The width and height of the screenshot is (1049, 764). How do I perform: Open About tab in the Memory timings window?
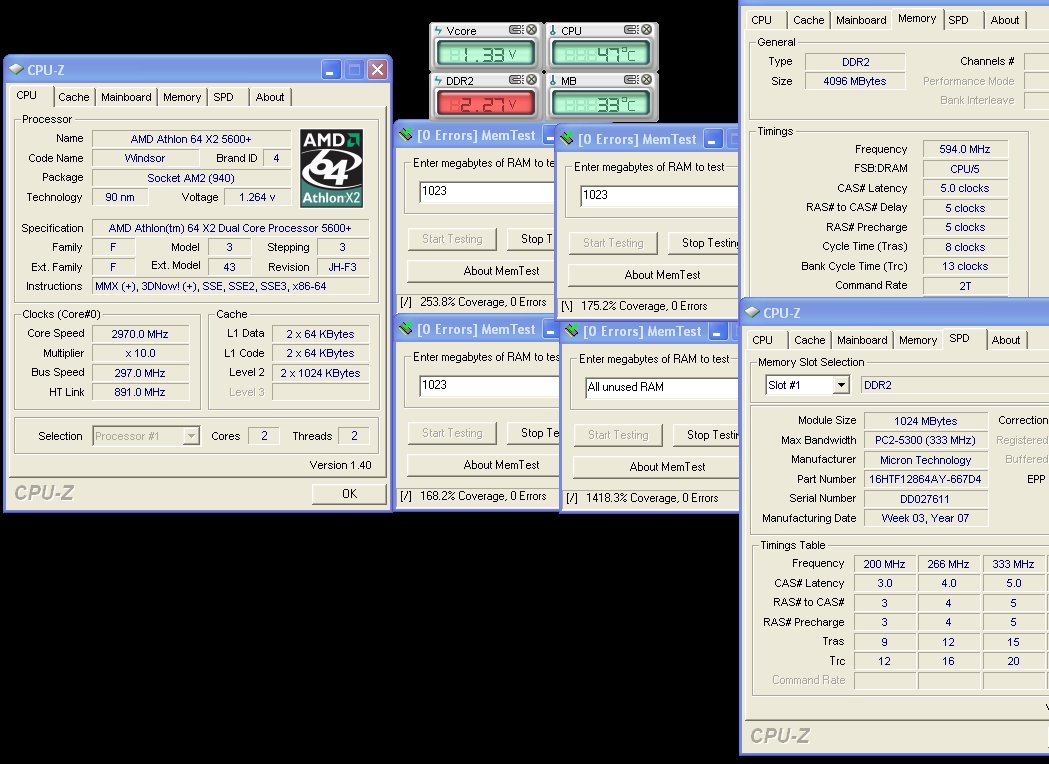click(1005, 20)
